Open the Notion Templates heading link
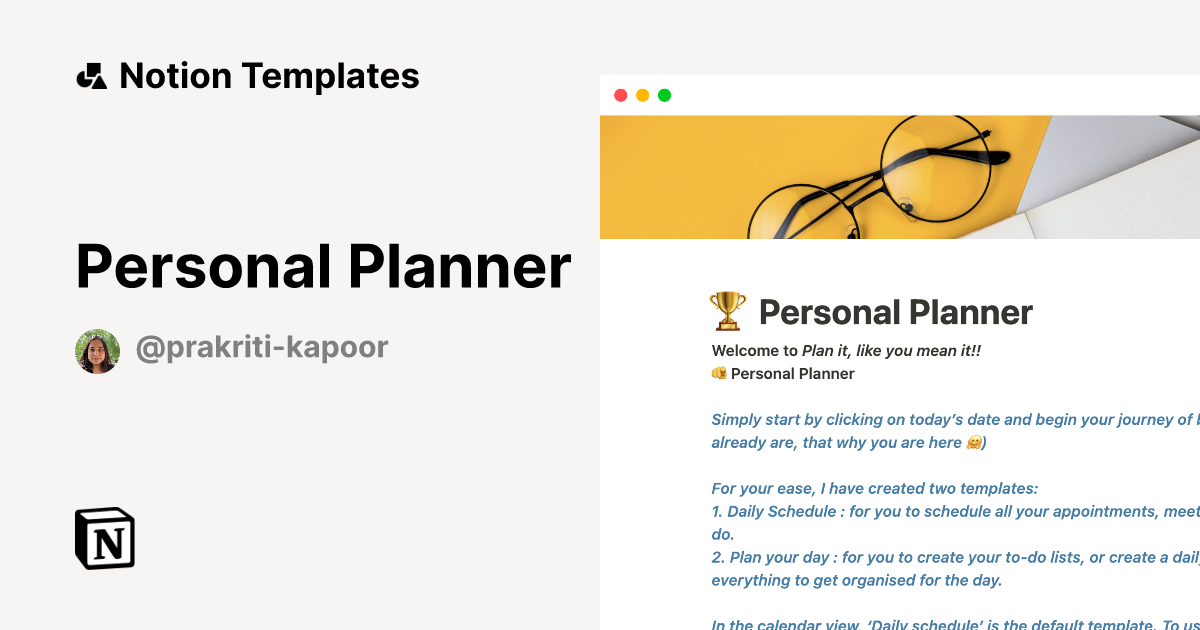The width and height of the screenshot is (1200, 630). coord(269,76)
